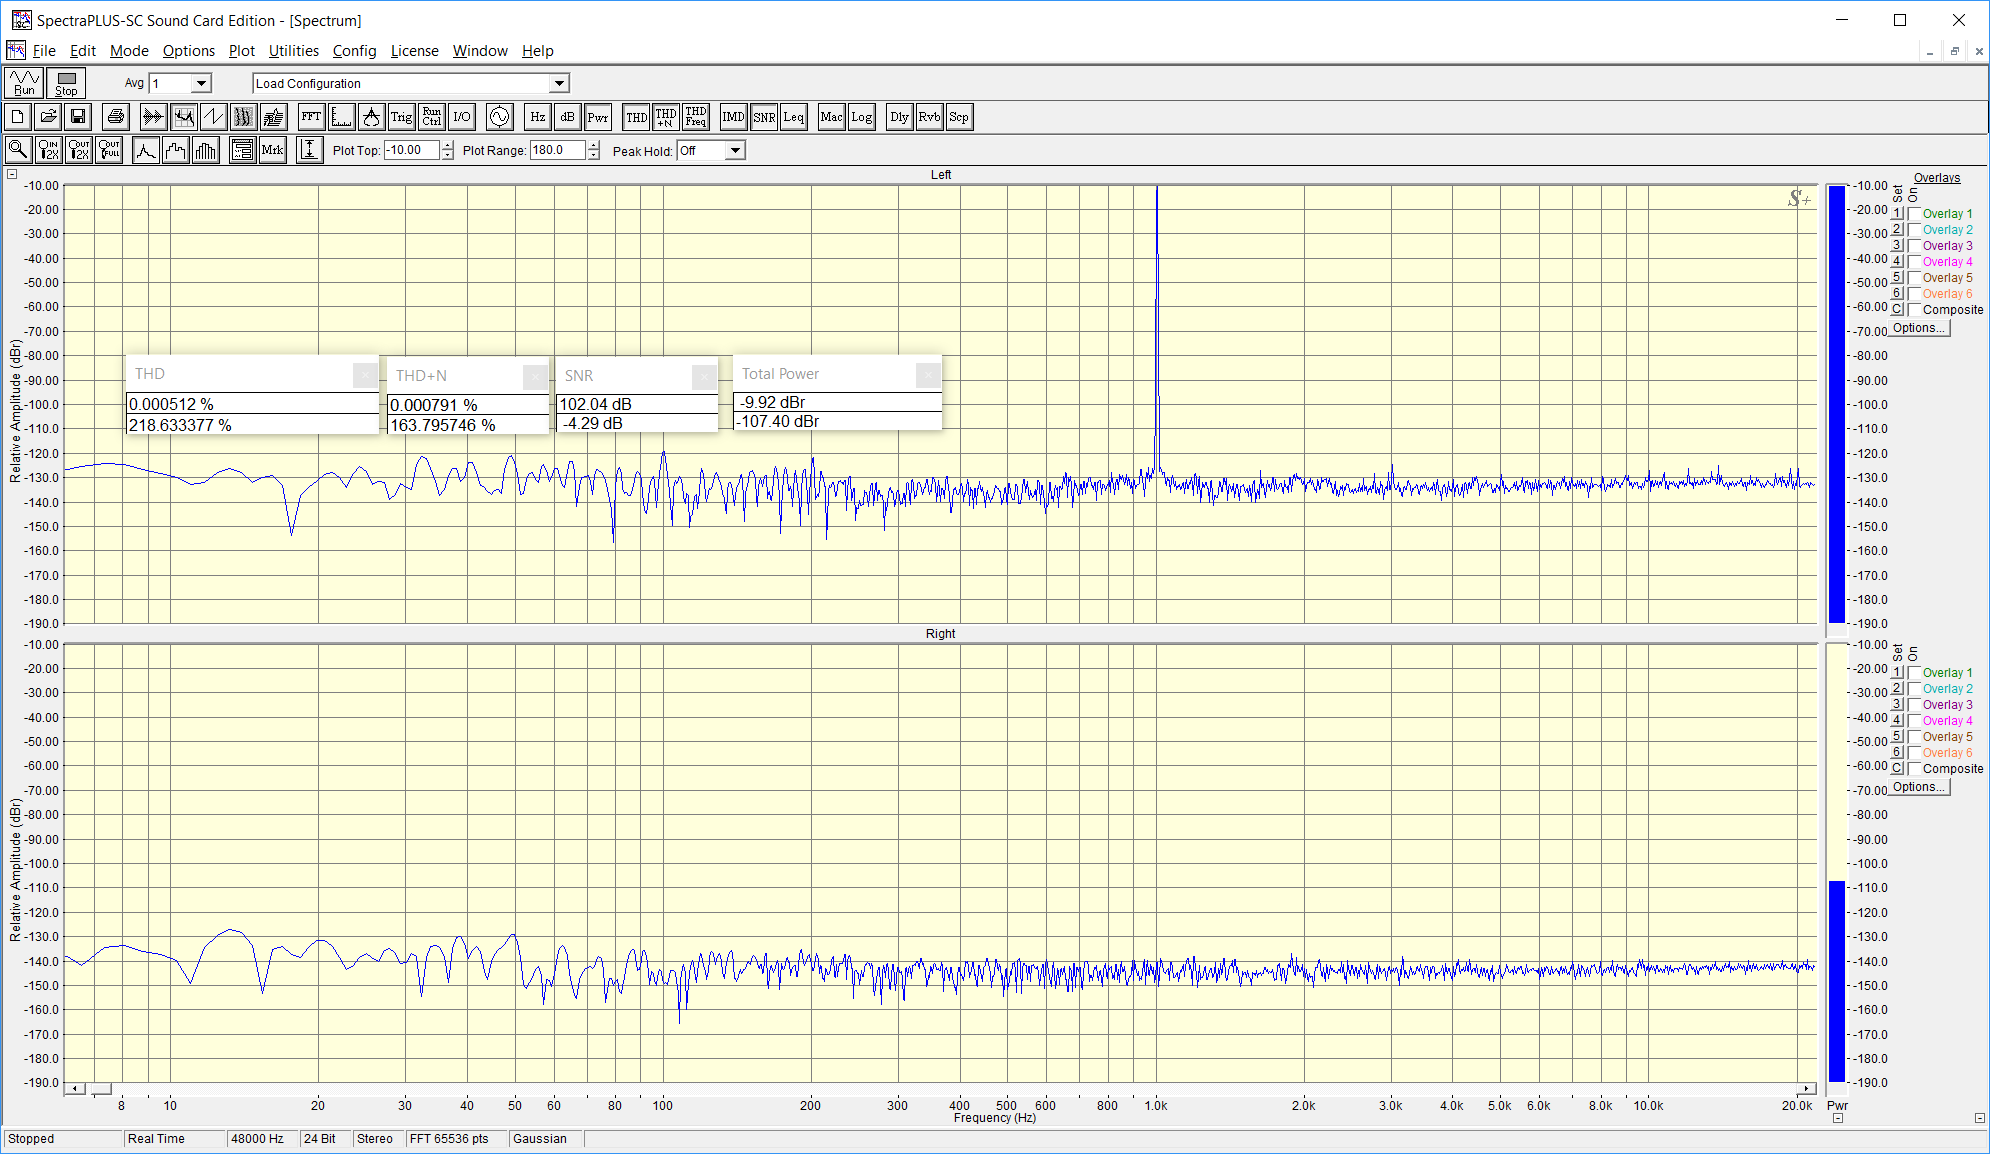
Task: Click the Trig trigger settings icon
Action: 401,117
